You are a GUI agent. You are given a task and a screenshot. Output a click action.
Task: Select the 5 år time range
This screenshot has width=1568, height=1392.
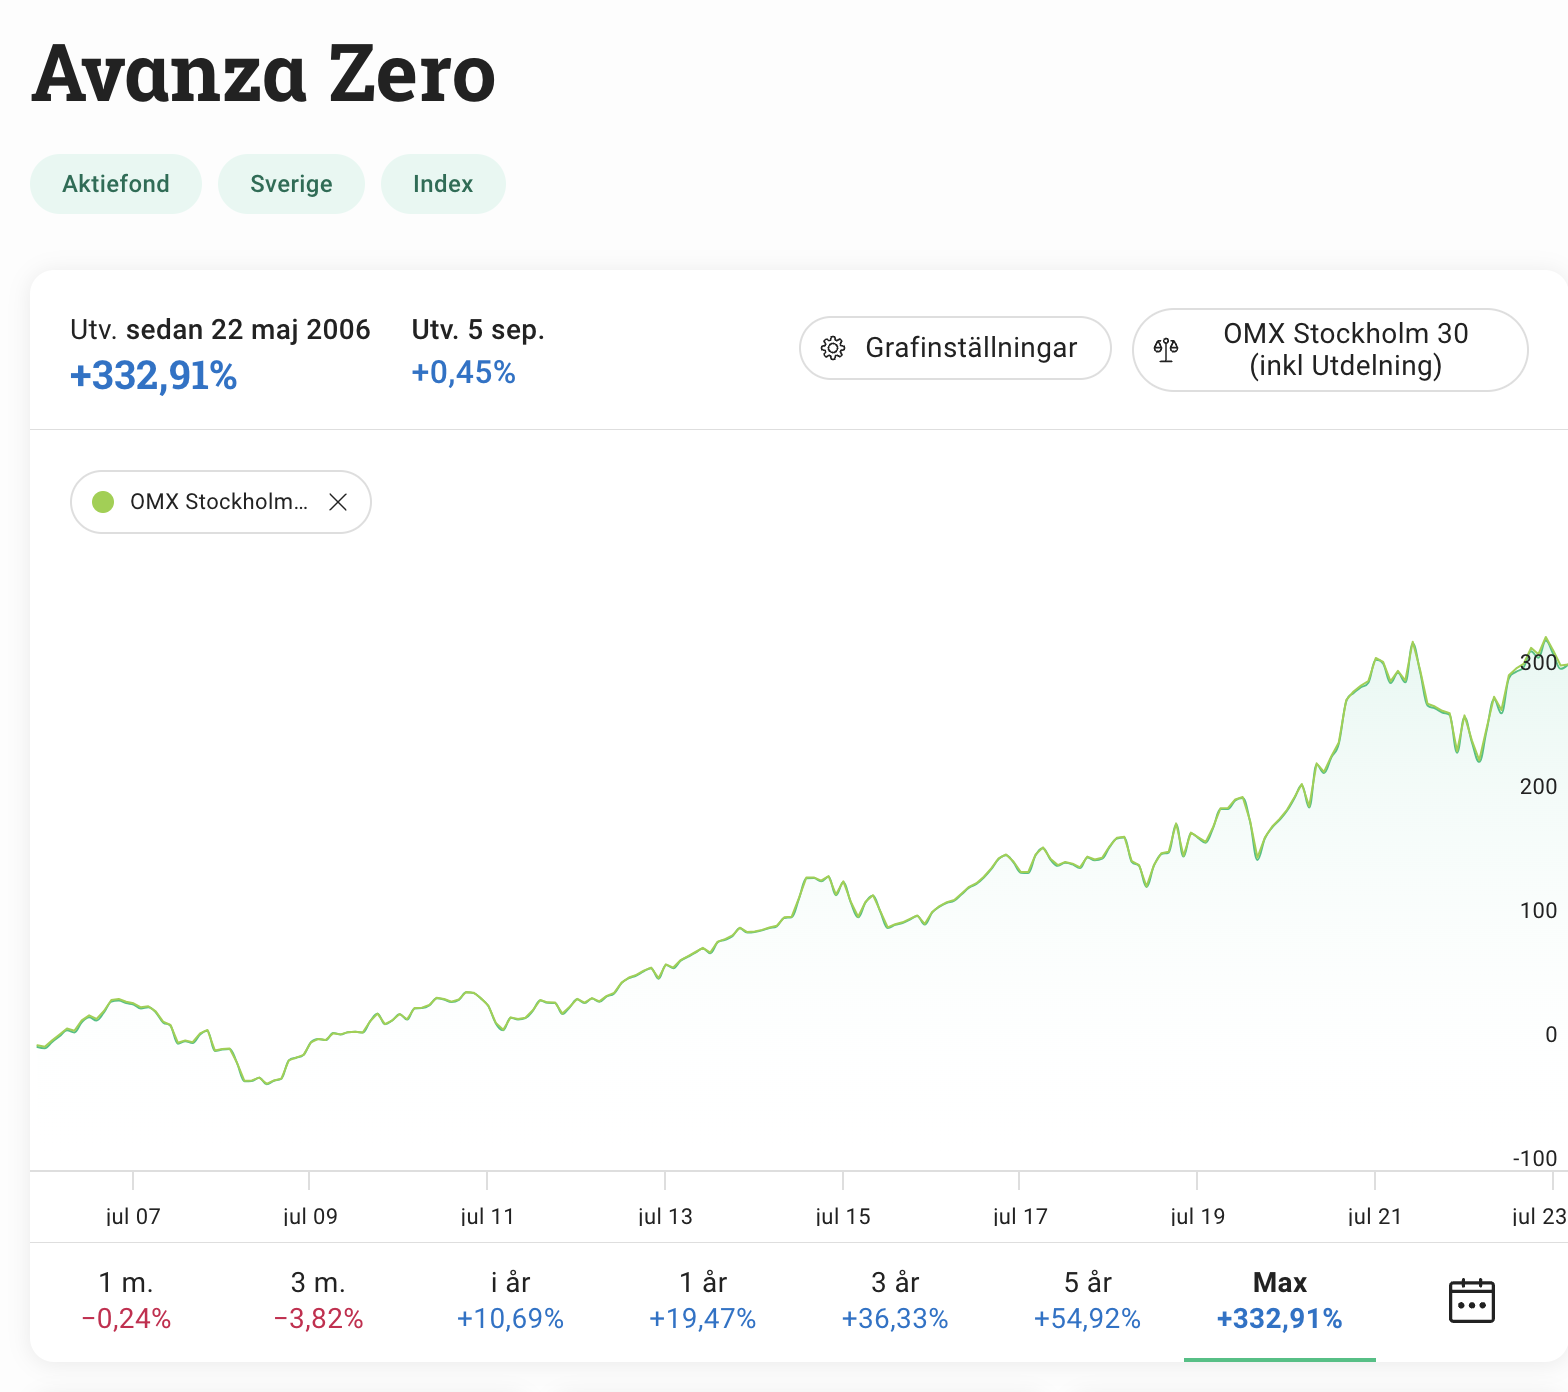(x=1087, y=1300)
